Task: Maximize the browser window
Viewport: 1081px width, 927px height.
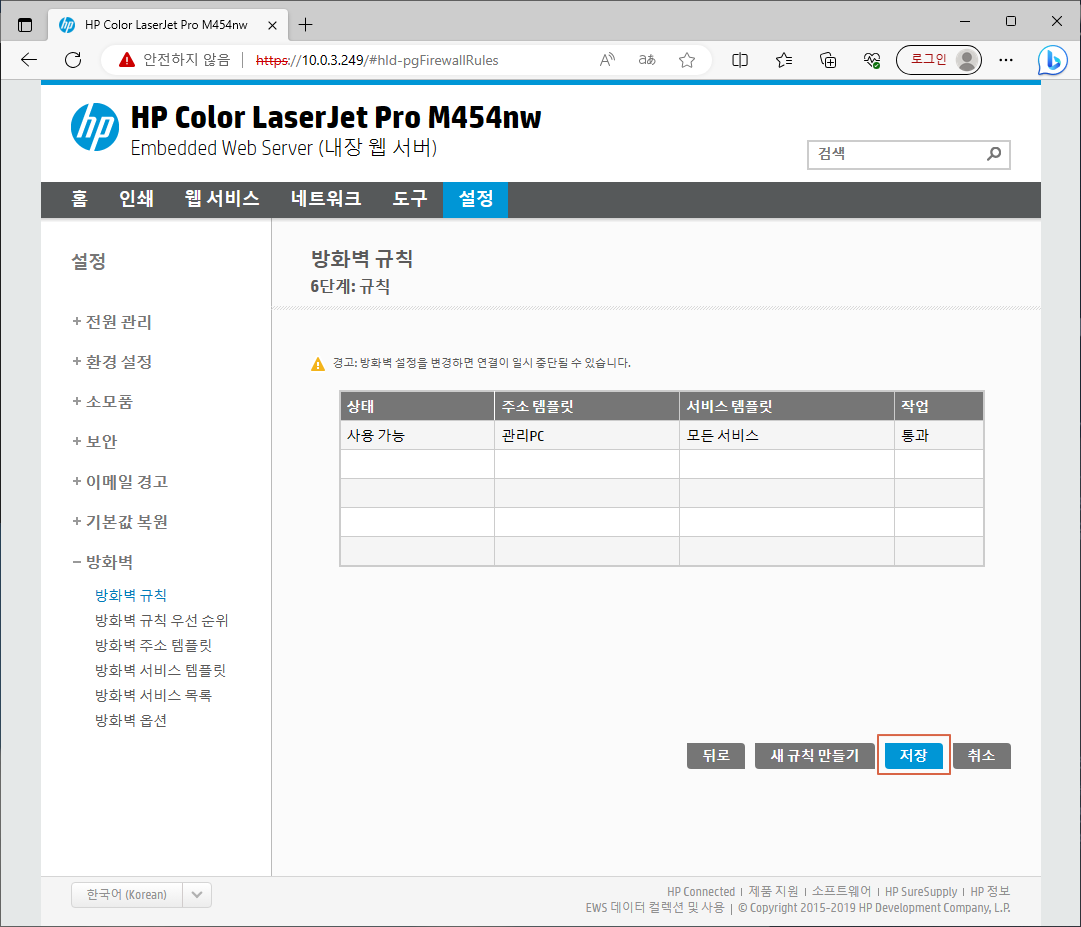Action: pyautogui.click(x=1011, y=21)
